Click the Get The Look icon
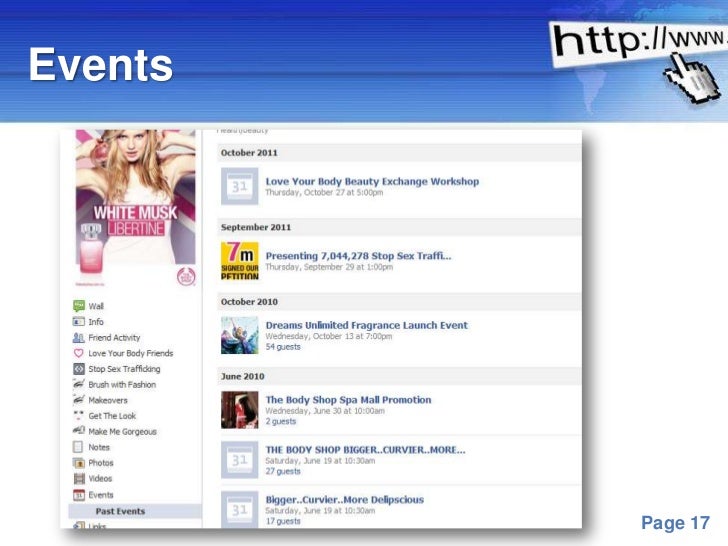 coord(79,416)
